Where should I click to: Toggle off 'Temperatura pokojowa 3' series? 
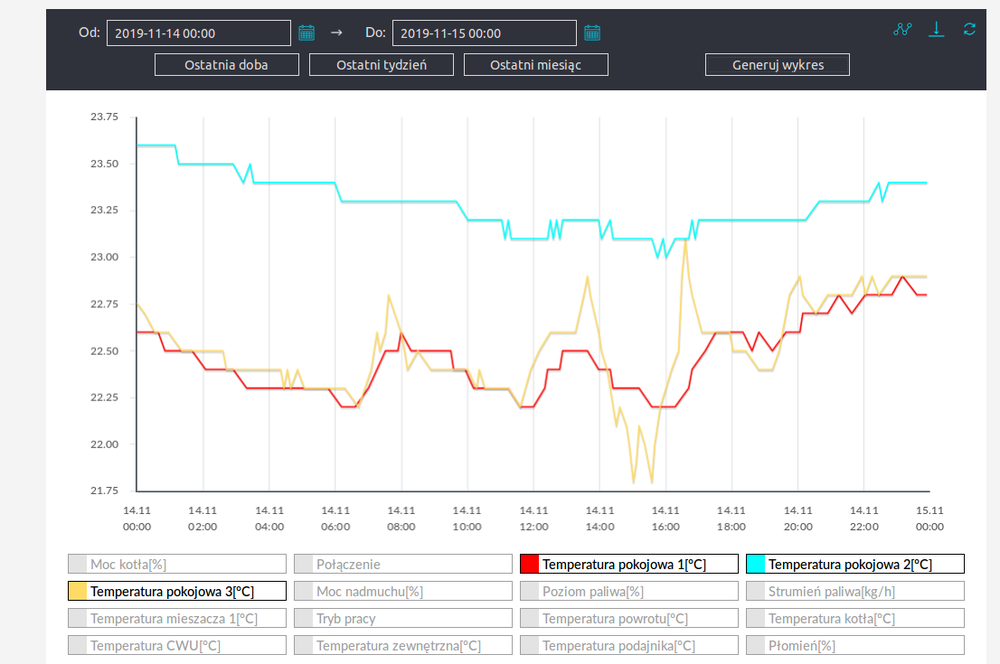click(x=177, y=591)
